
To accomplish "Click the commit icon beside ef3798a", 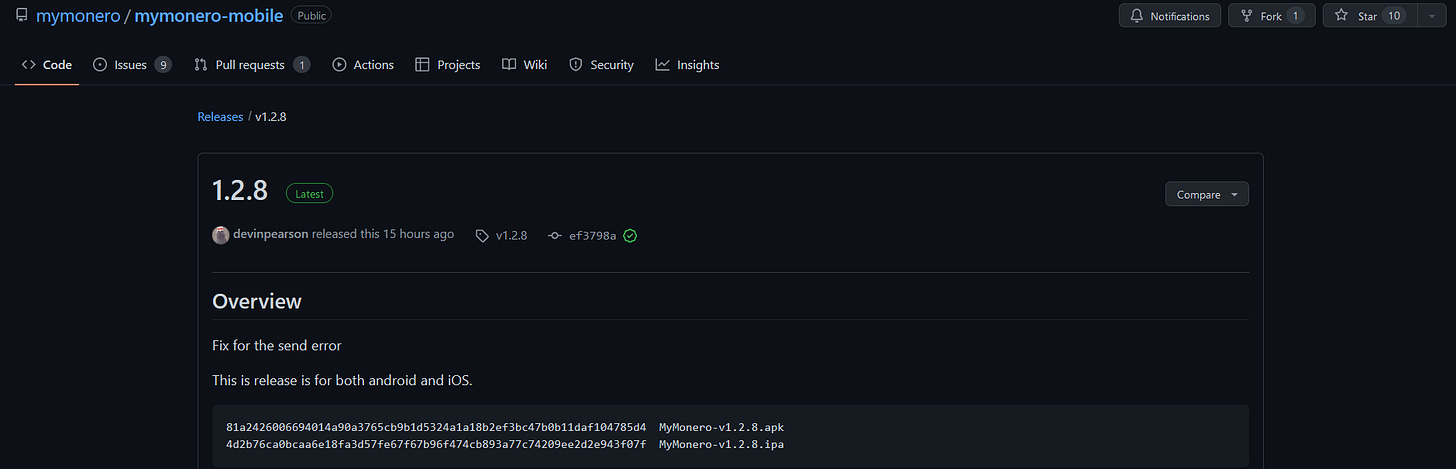I will point(555,236).
